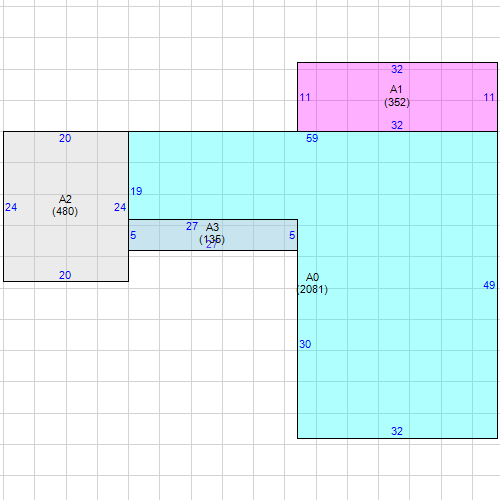The image size is (500, 500).
Task: Click the 24 dimension on A2's left side
Action: tap(11, 207)
